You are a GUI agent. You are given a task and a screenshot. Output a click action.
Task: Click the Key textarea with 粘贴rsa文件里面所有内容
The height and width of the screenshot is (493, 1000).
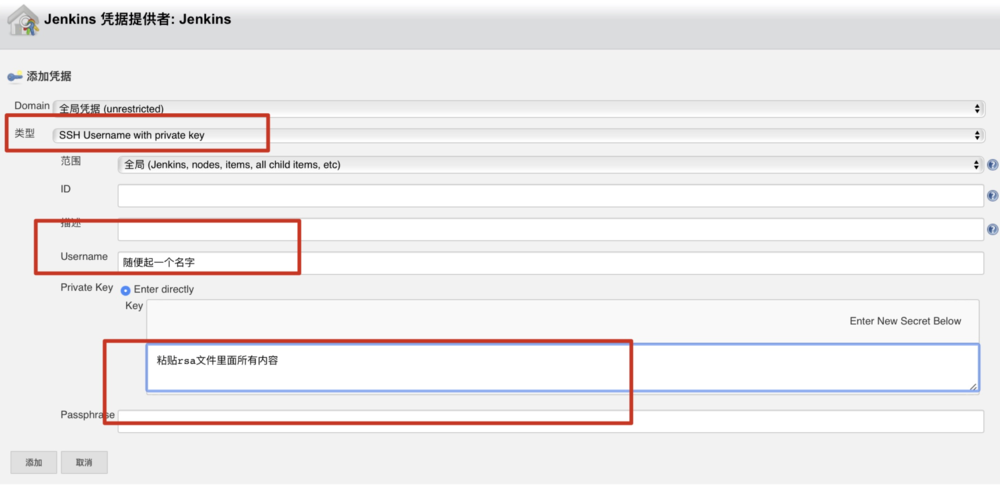(x=562, y=367)
